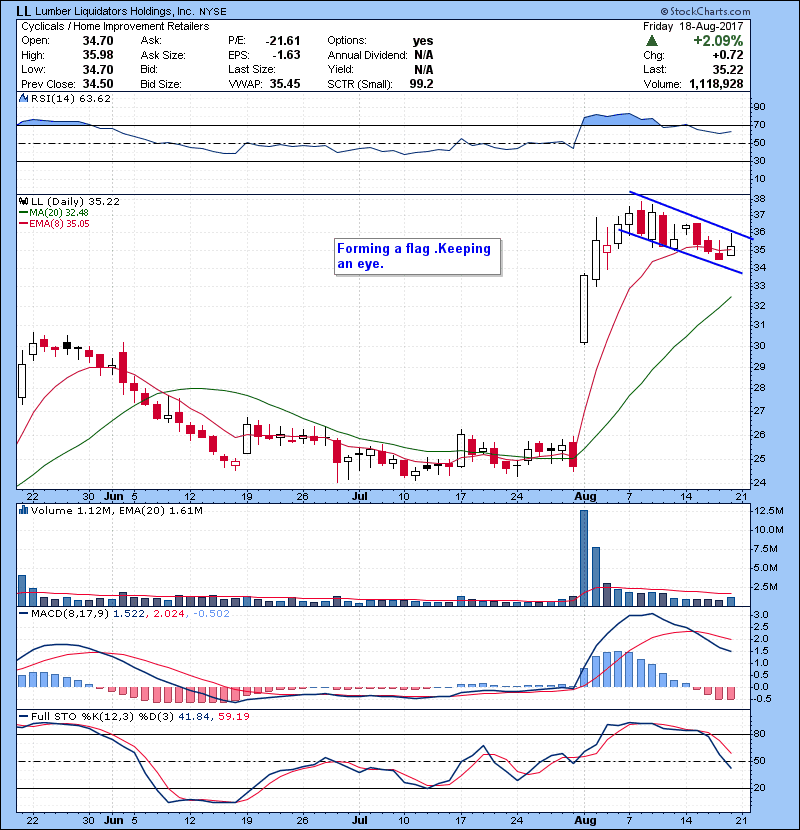Click the Annual Dividend: label
This screenshot has width=800, height=830.
click(x=367, y=55)
